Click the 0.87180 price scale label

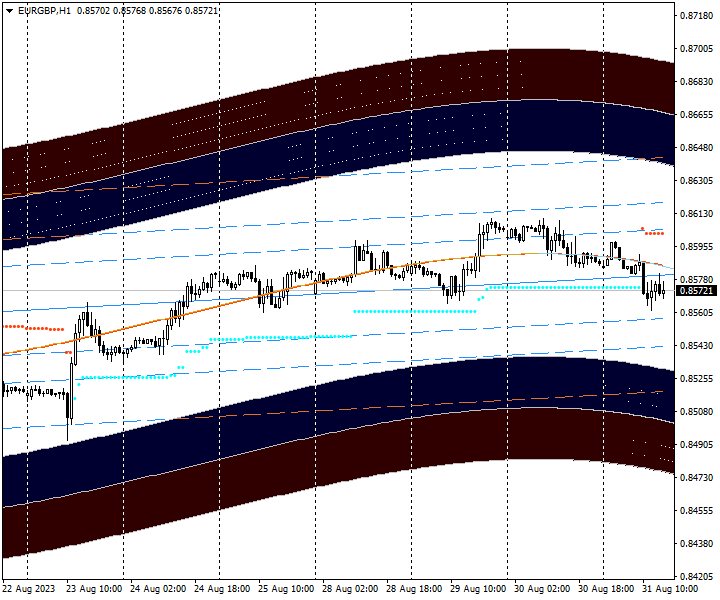point(696,16)
